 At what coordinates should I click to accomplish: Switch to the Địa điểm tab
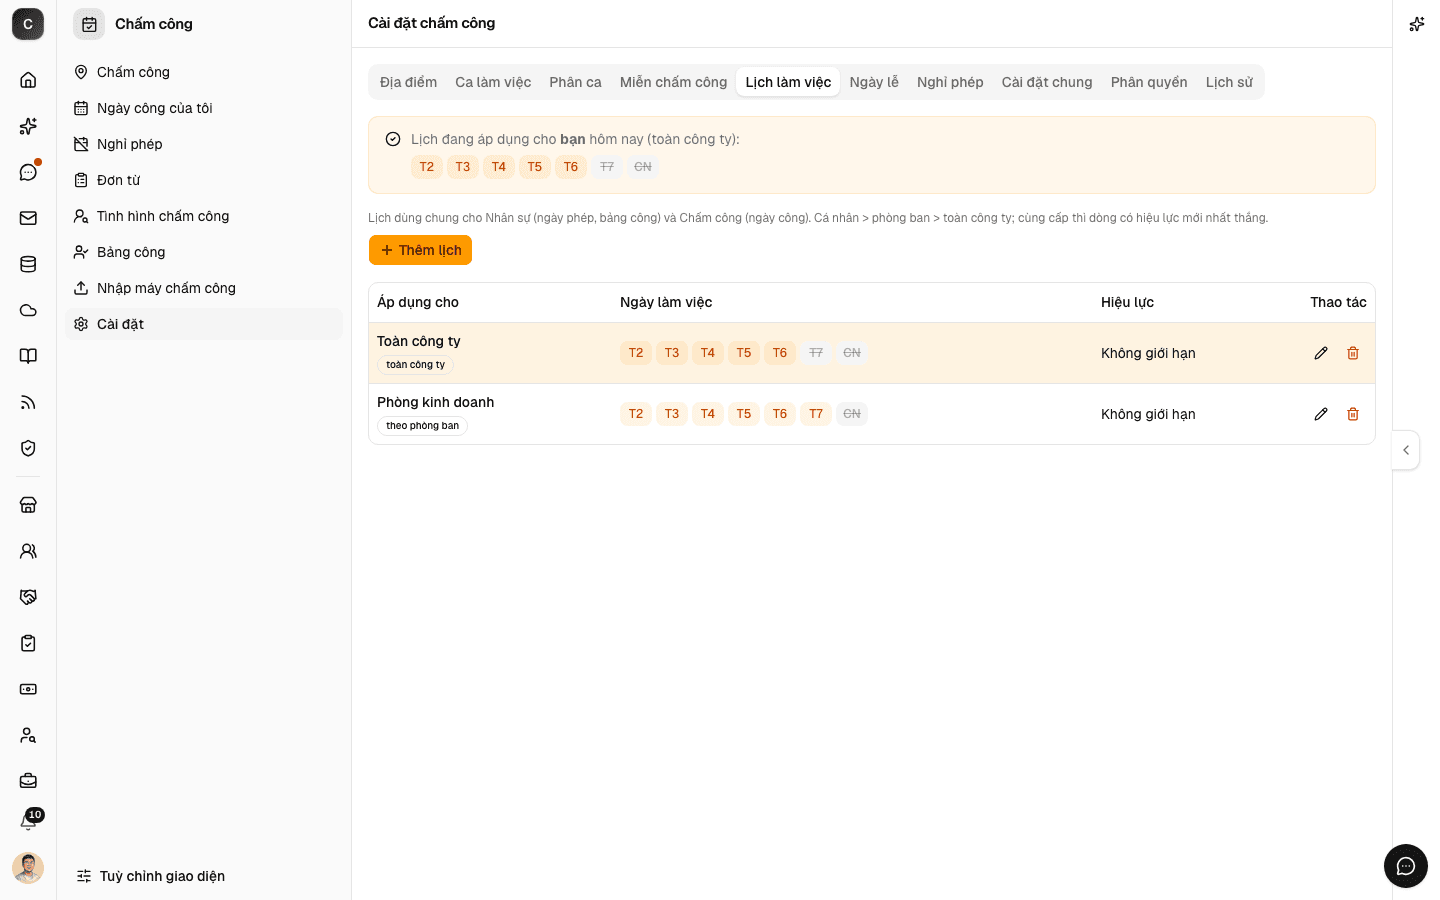408,82
